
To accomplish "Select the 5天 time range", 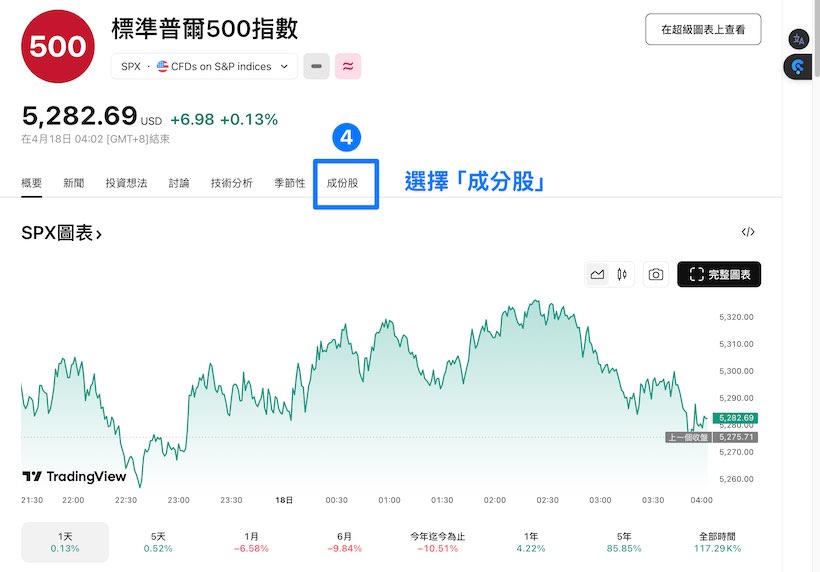I will coord(158,542).
